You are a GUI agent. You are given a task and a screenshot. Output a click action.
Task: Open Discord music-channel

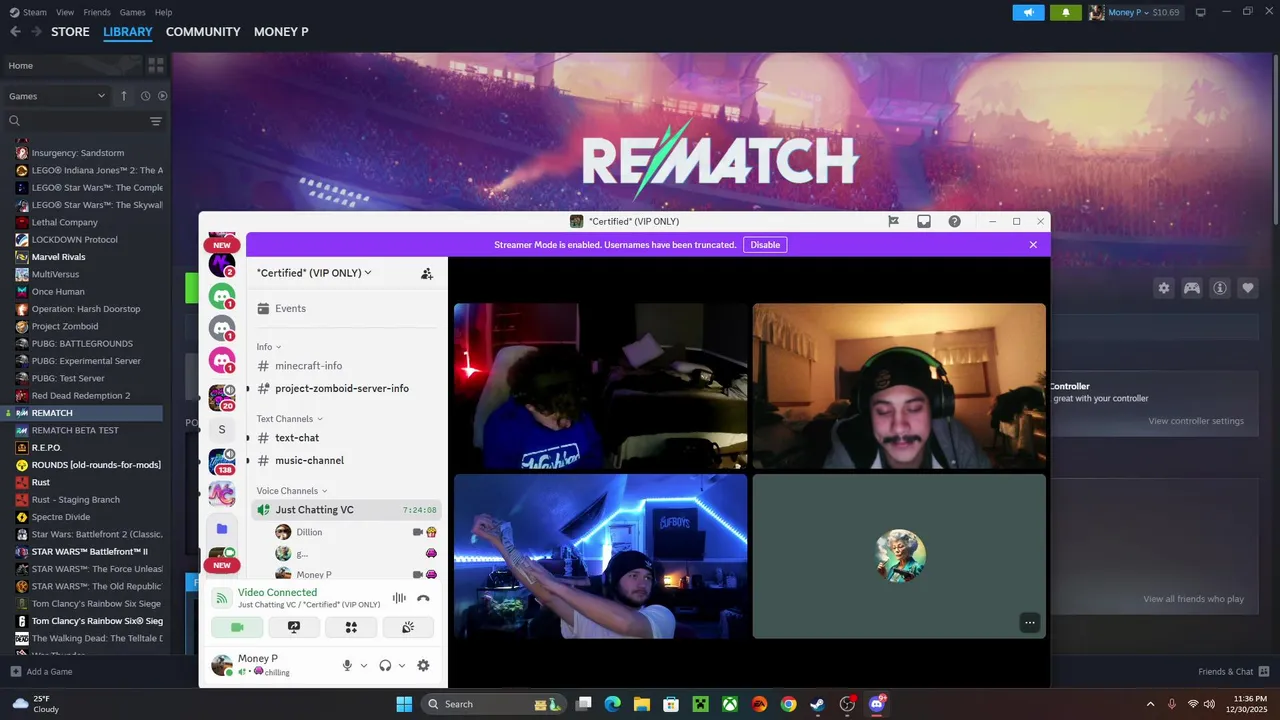click(x=344, y=460)
